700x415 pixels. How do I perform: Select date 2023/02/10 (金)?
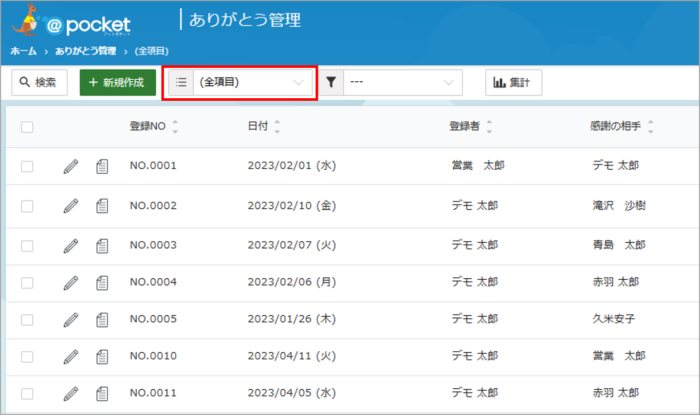tap(292, 206)
